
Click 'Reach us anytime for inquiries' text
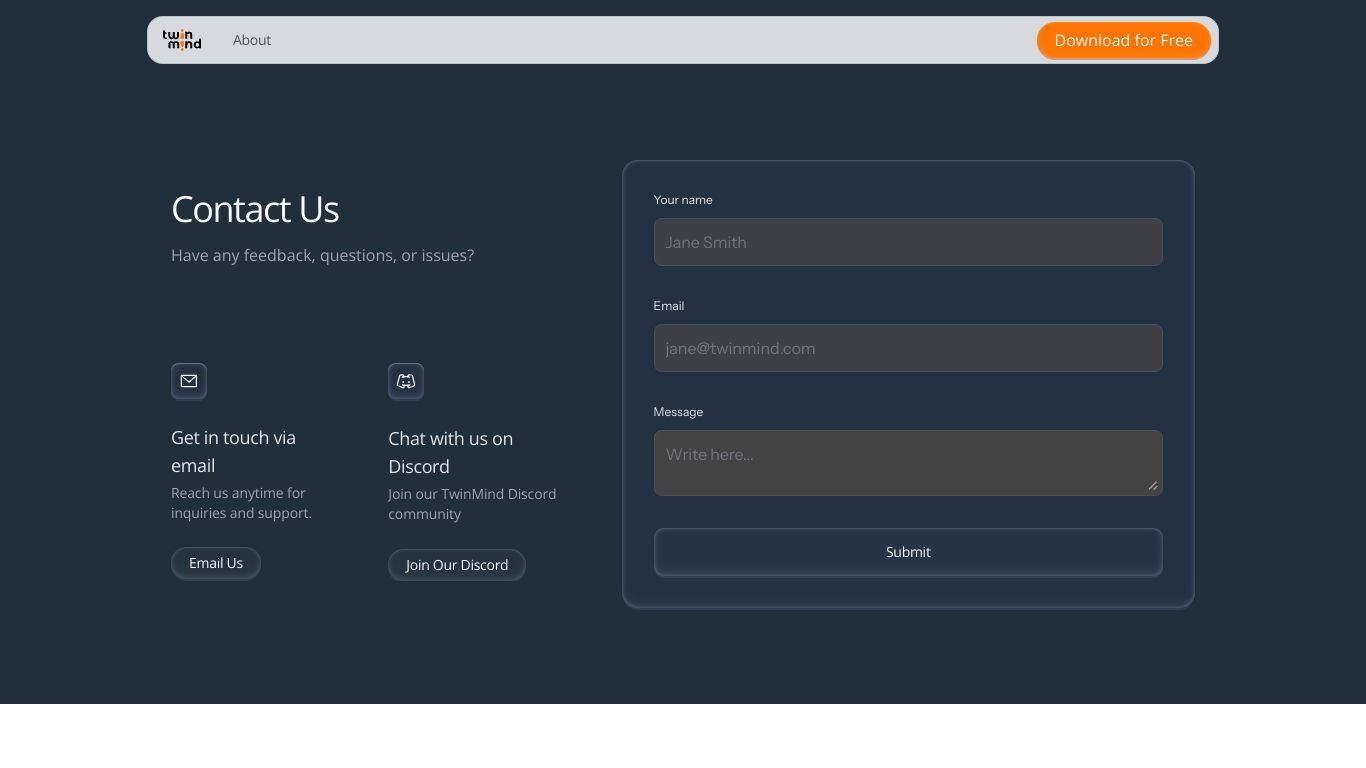point(241,503)
